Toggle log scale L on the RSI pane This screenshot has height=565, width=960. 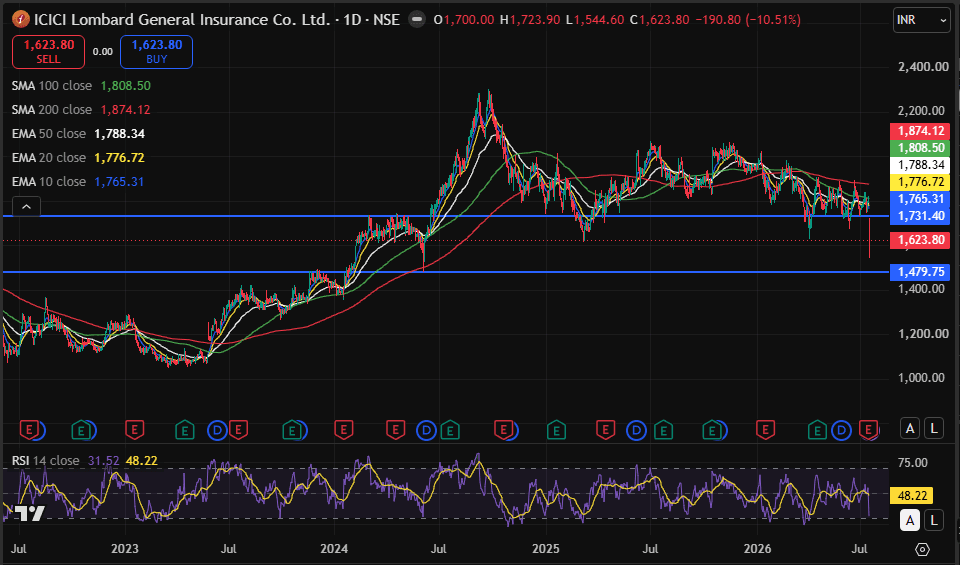tap(934, 520)
